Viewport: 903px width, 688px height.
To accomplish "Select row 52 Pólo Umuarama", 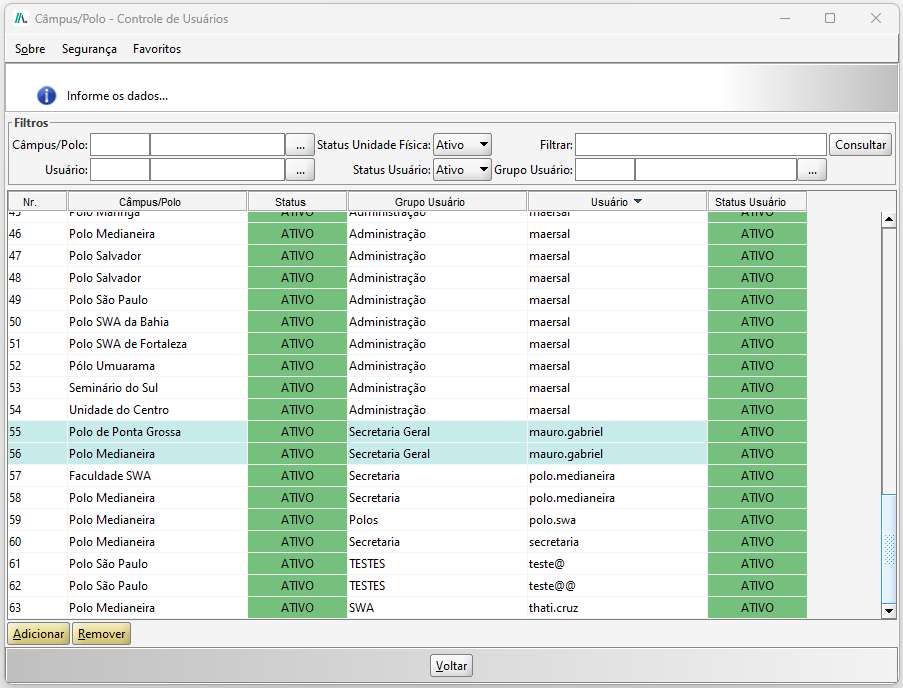I will (x=407, y=366).
